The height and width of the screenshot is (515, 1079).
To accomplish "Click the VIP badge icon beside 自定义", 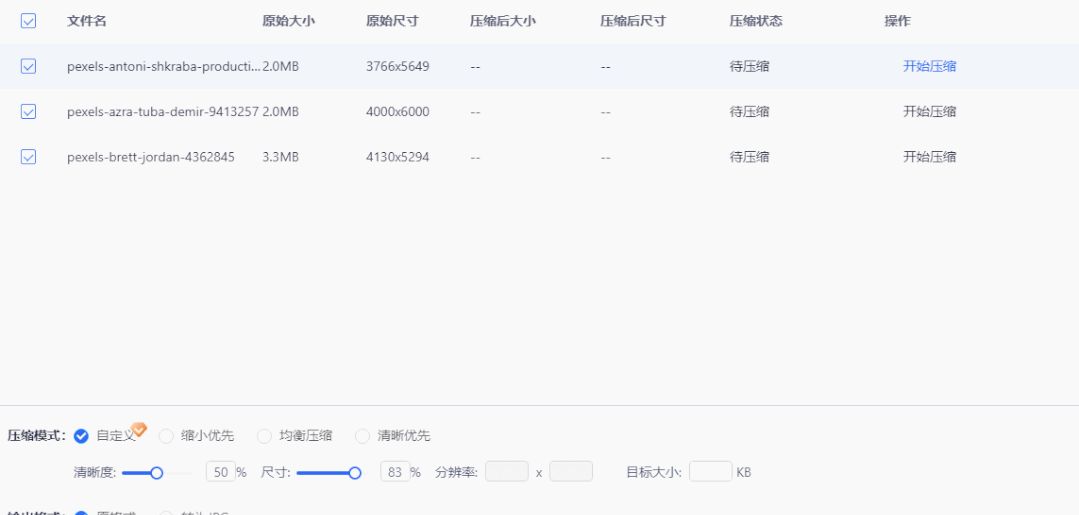I will pos(140,430).
